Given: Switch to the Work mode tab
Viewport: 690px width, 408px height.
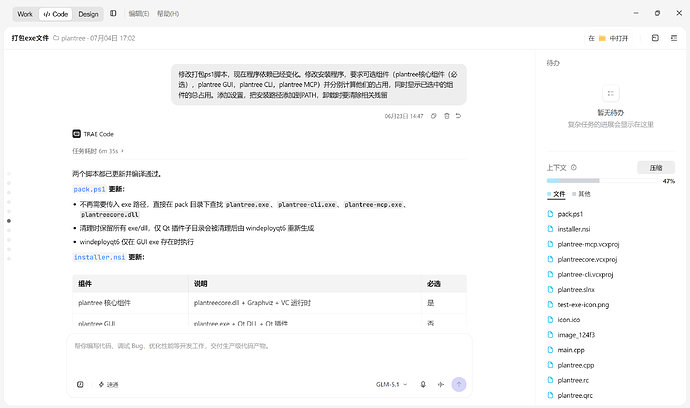Looking at the screenshot, I should [25, 14].
